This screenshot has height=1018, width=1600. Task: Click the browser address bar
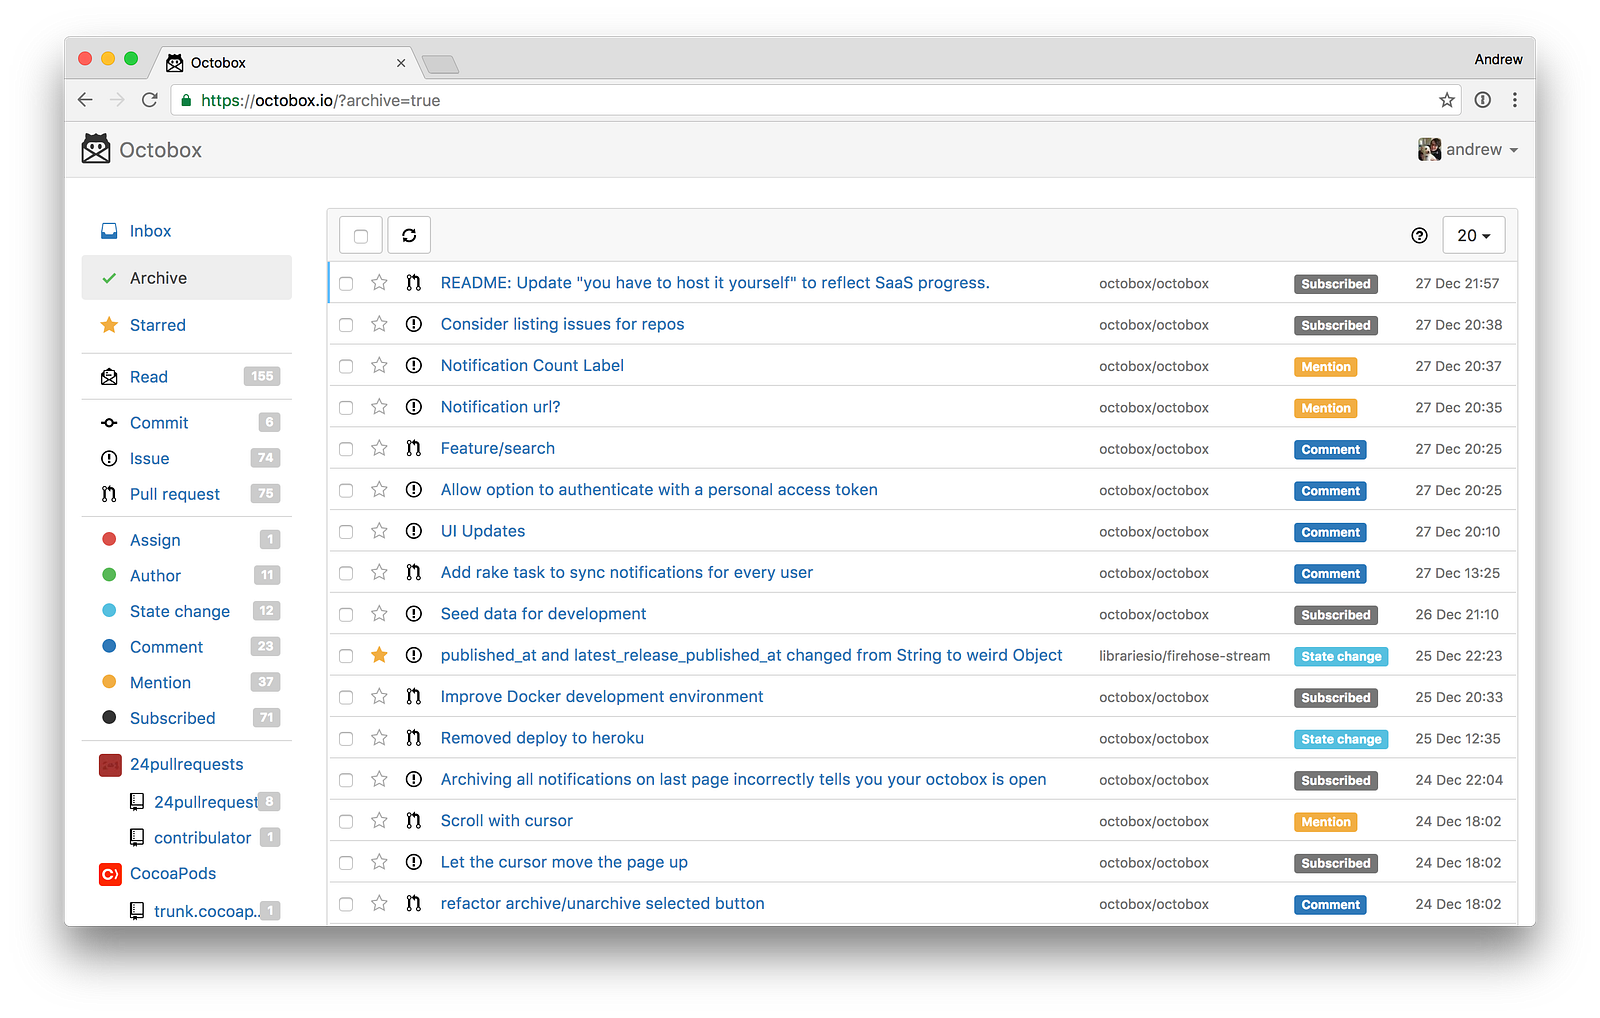click(x=815, y=100)
